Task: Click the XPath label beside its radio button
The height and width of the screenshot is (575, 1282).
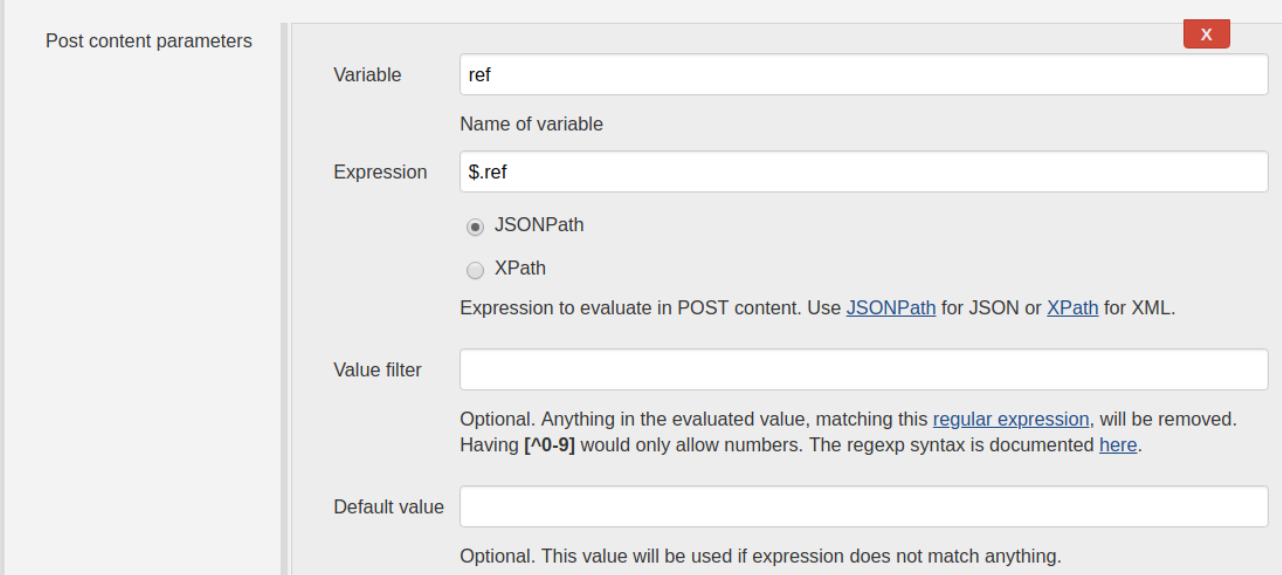Action: 520,268
